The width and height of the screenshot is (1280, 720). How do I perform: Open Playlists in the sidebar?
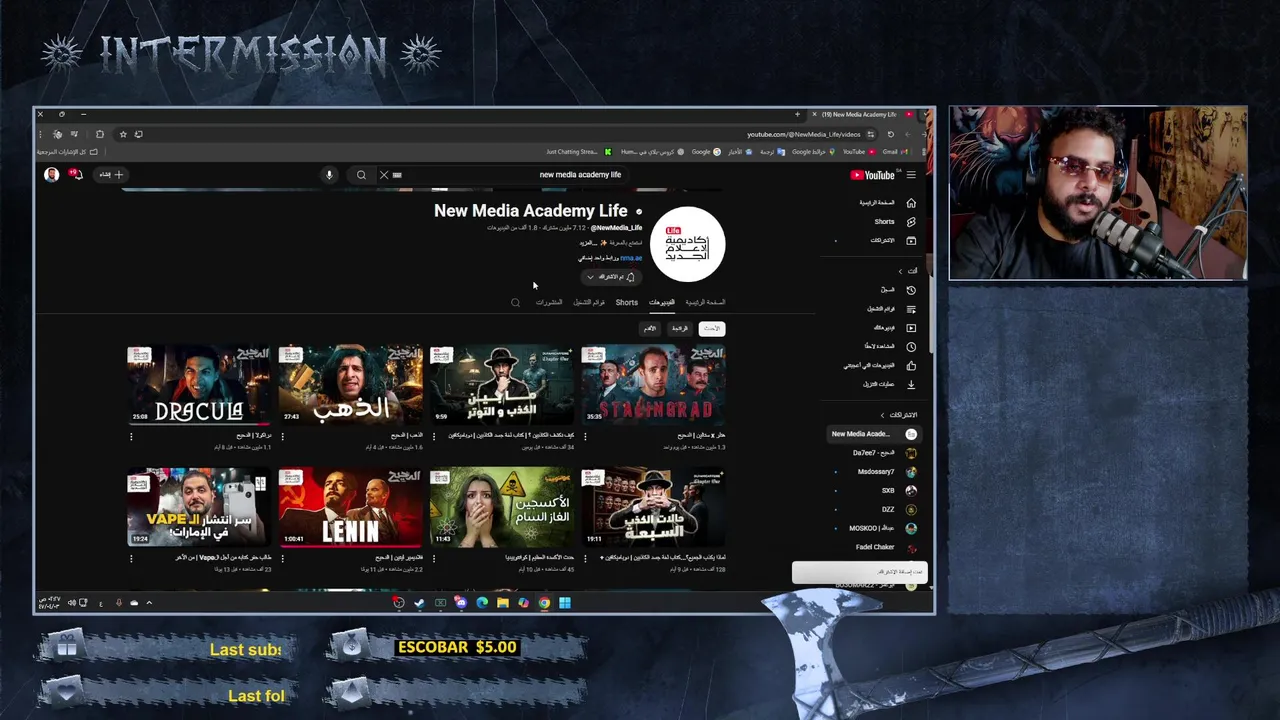coord(890,309)
